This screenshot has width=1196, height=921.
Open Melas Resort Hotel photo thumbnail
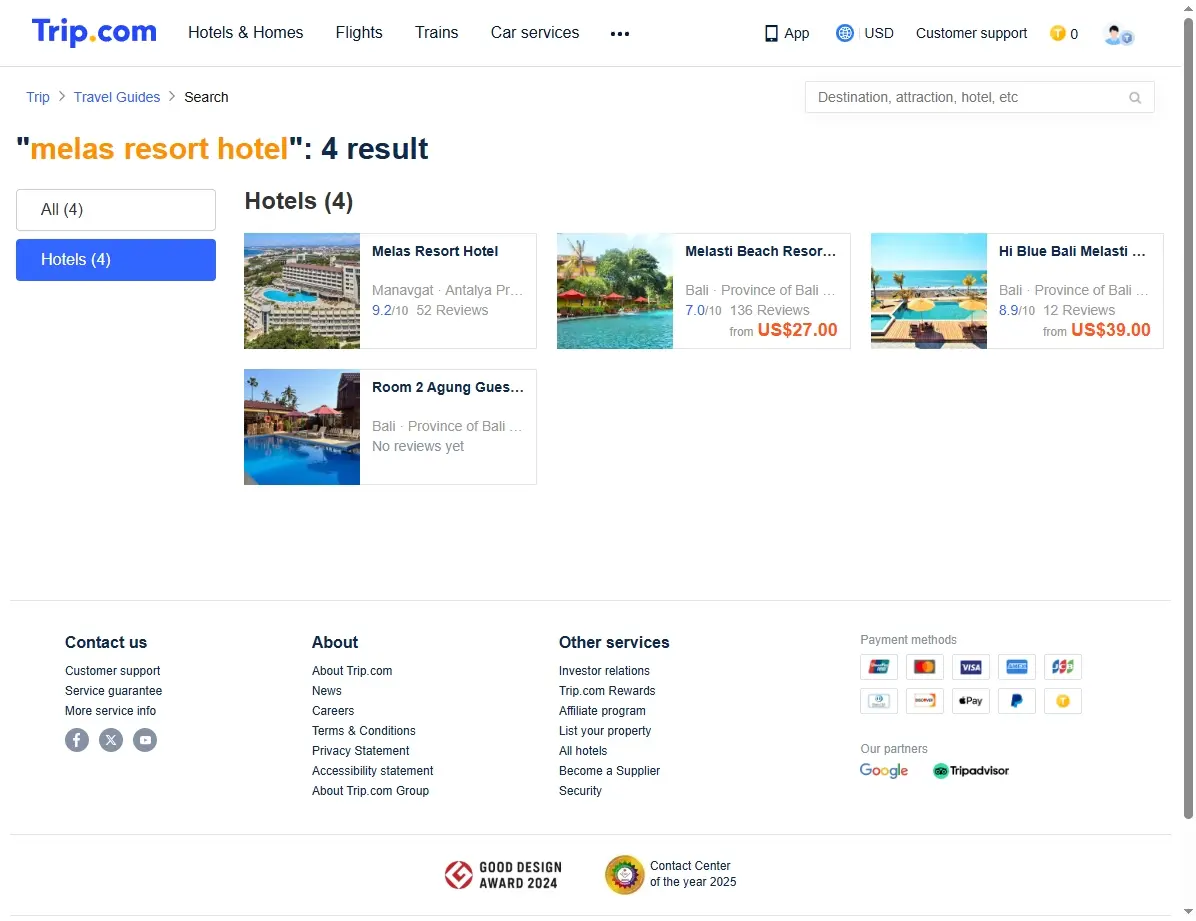[302, 291]
